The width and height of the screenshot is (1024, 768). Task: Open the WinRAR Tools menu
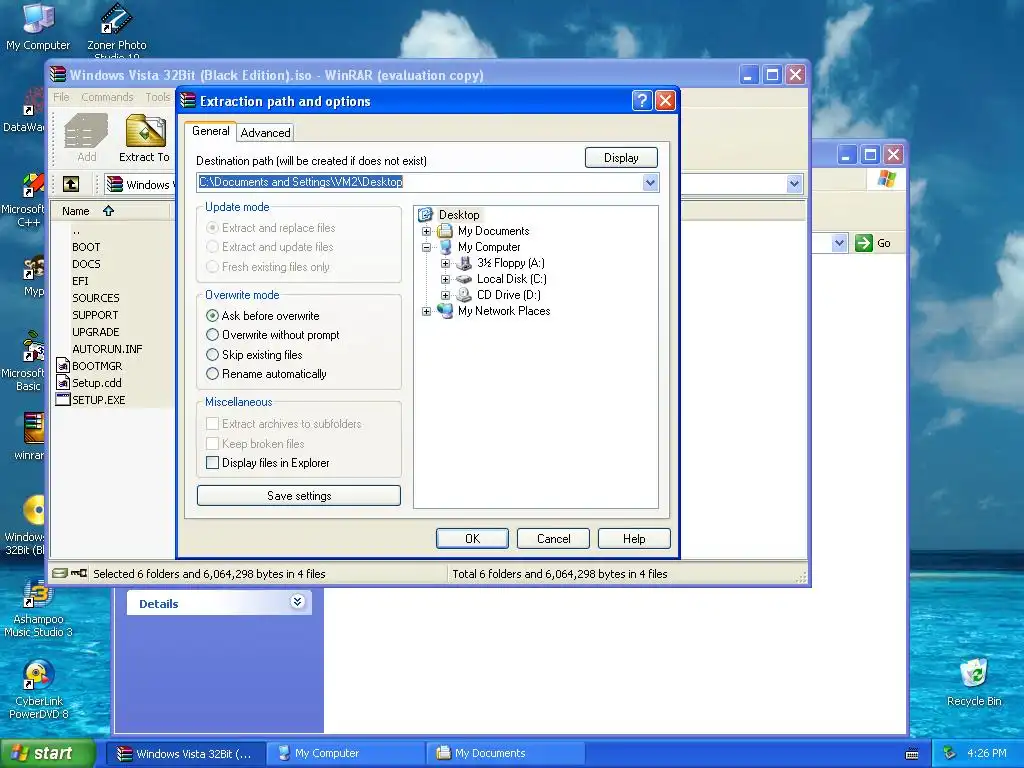[157, 97]
